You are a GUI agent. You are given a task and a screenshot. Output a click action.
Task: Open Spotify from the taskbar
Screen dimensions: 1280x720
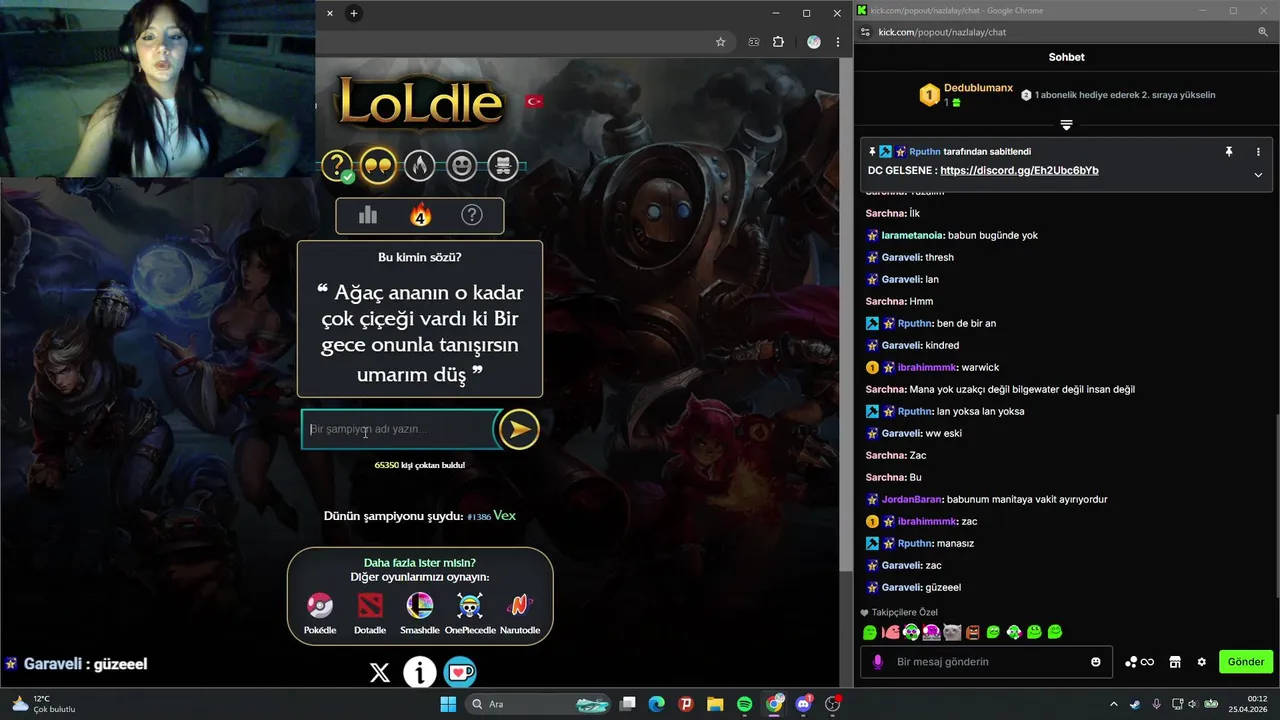click(x=745, y=704)
